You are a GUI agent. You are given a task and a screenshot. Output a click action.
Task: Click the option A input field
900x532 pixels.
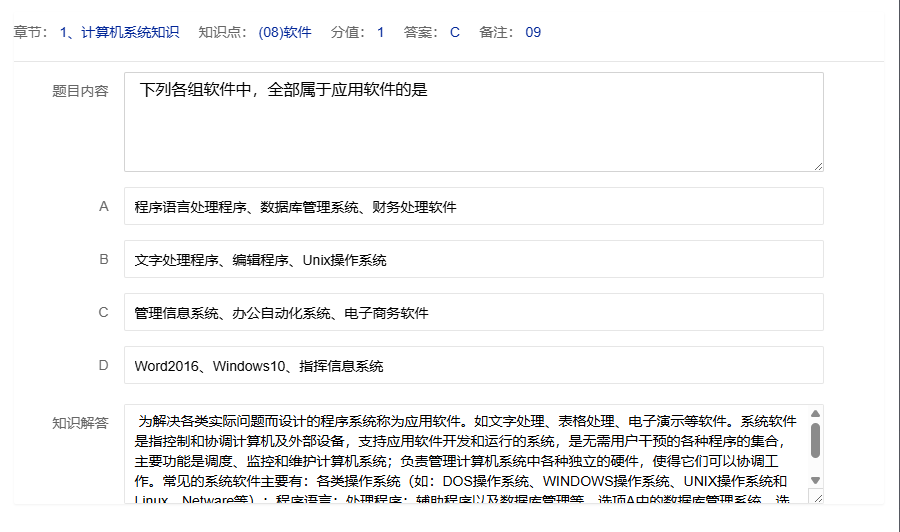473,207
